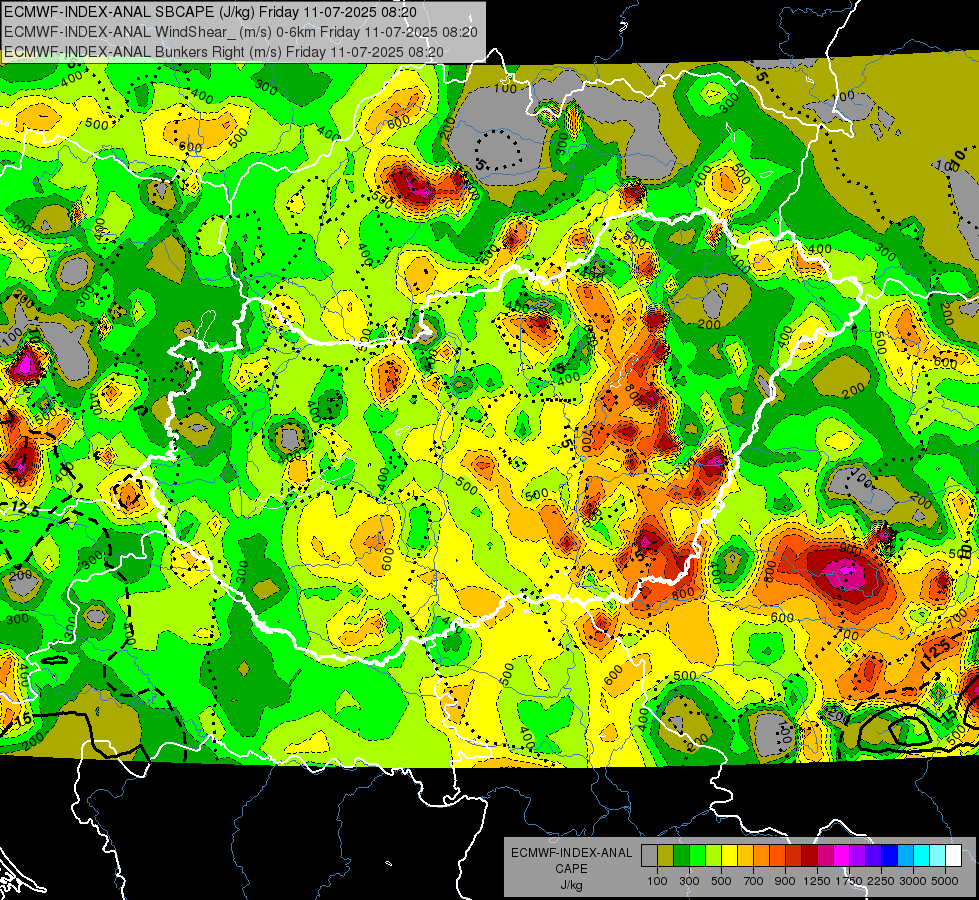Viewport: 979px width, 900px height.
Task: Click the purple legend swatch right of 1750
Action: [857, 856]
